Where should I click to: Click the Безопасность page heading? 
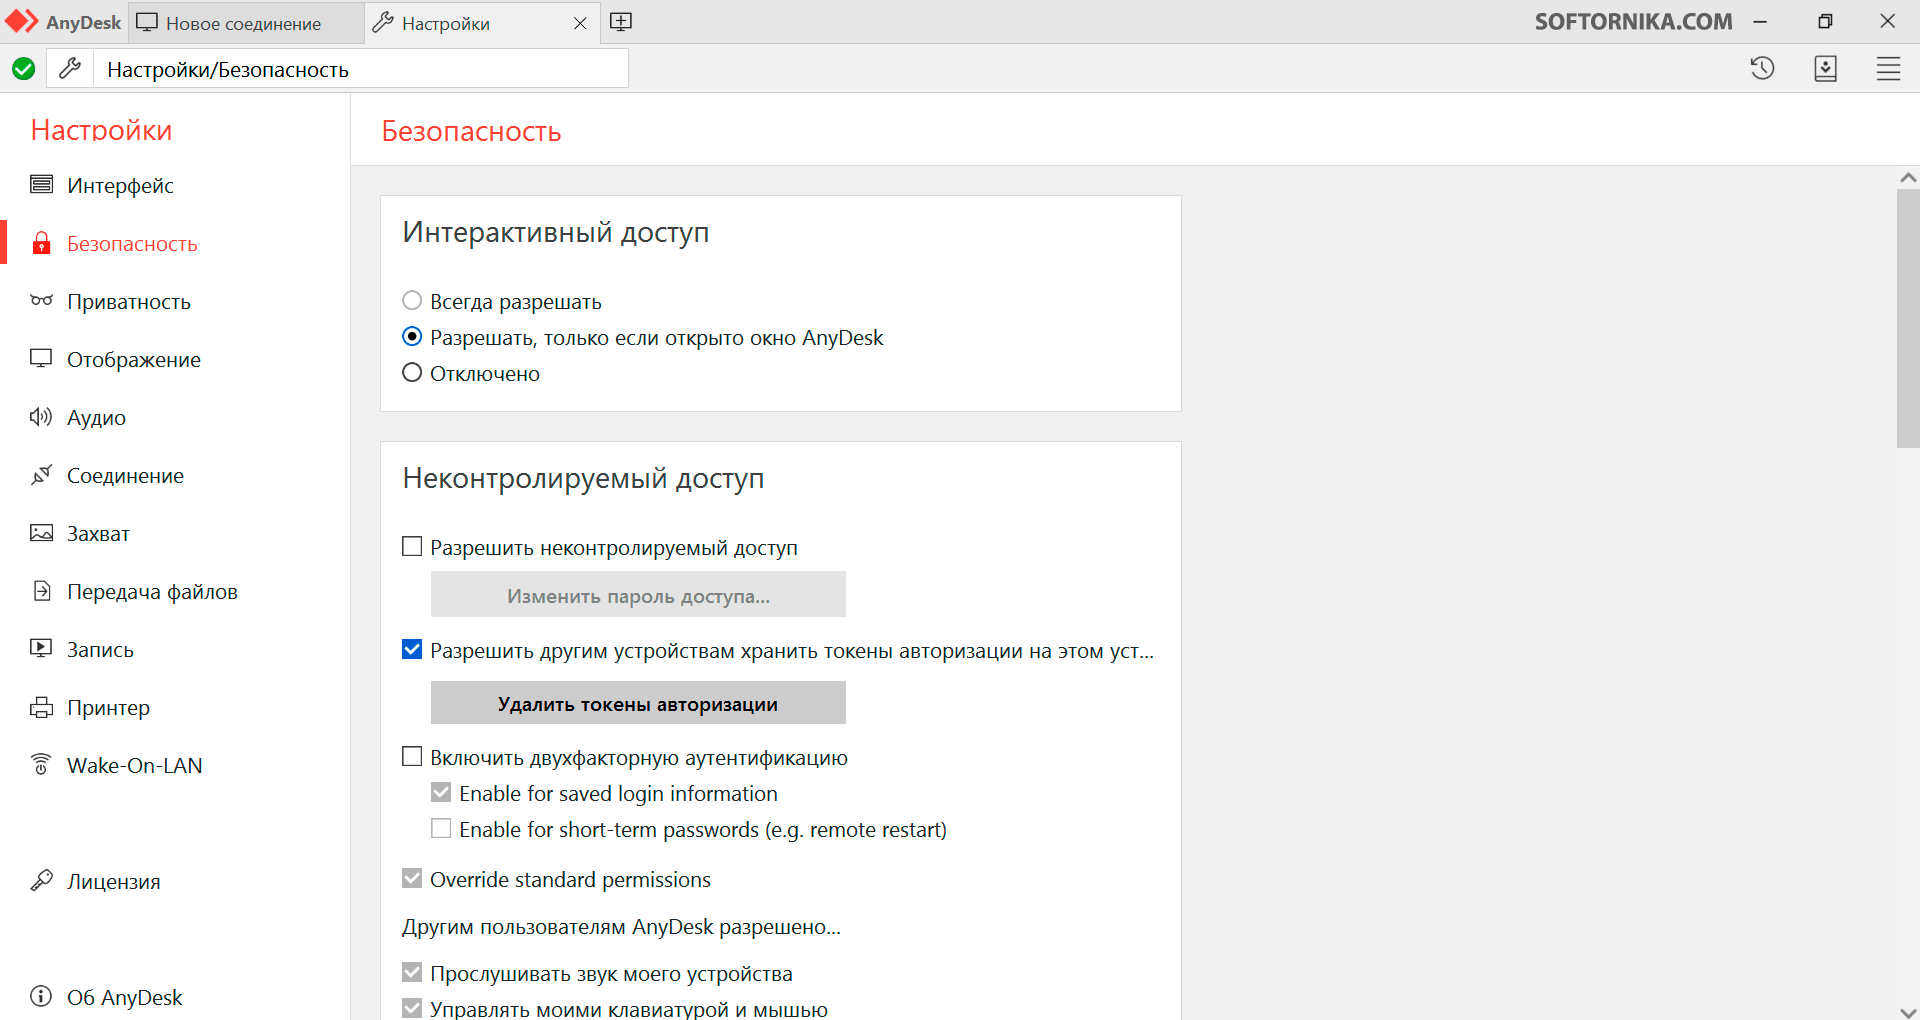[x=471, y=131]
